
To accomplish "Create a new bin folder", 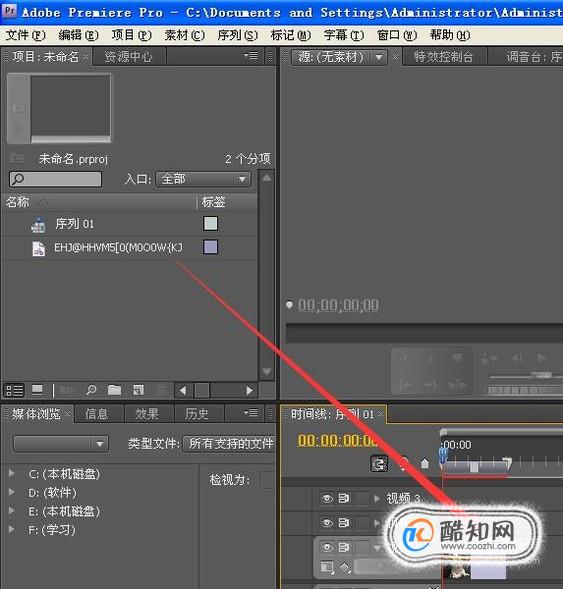I will pyautogui.click(x=114, y=390).
